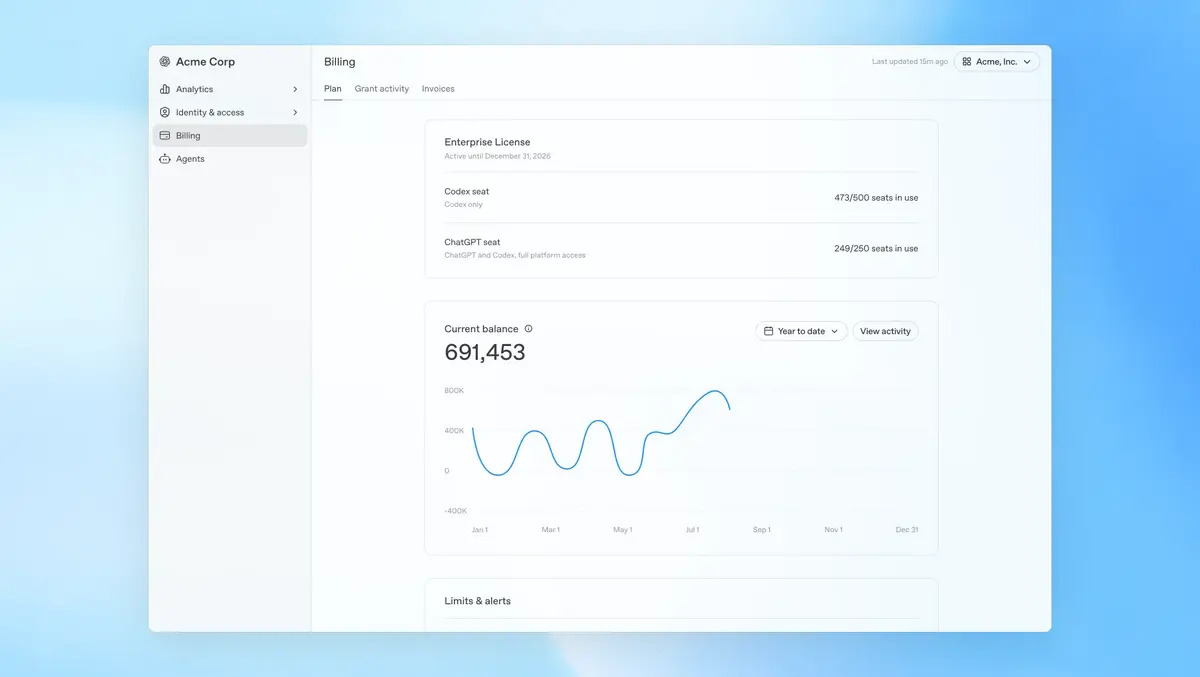Click the calendar icon in Year to date
Screen dimensions: 1200x677
click(x=768, y=331)
